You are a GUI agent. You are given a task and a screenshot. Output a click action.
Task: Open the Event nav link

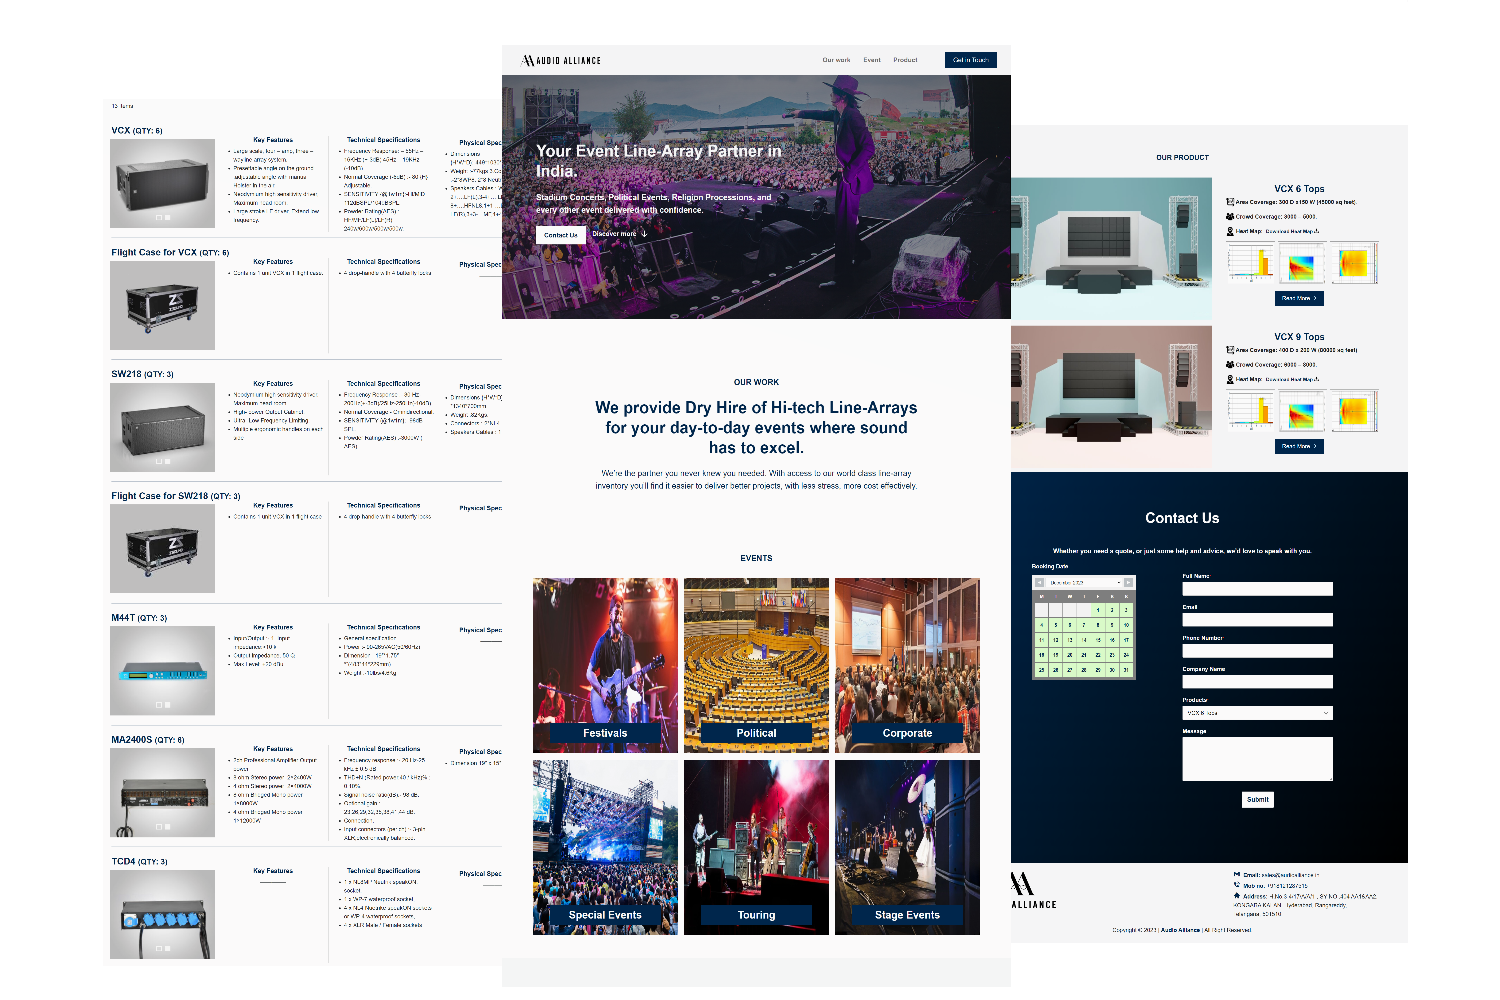[872, 60]
